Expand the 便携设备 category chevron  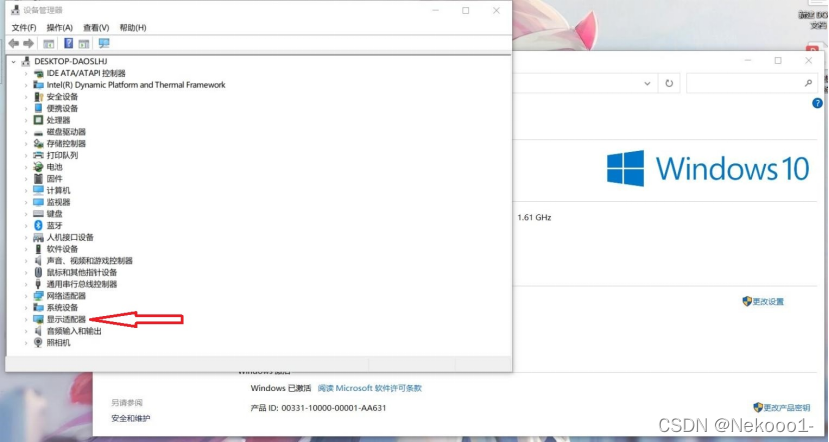pyautogui.click(x=26, y=108)
